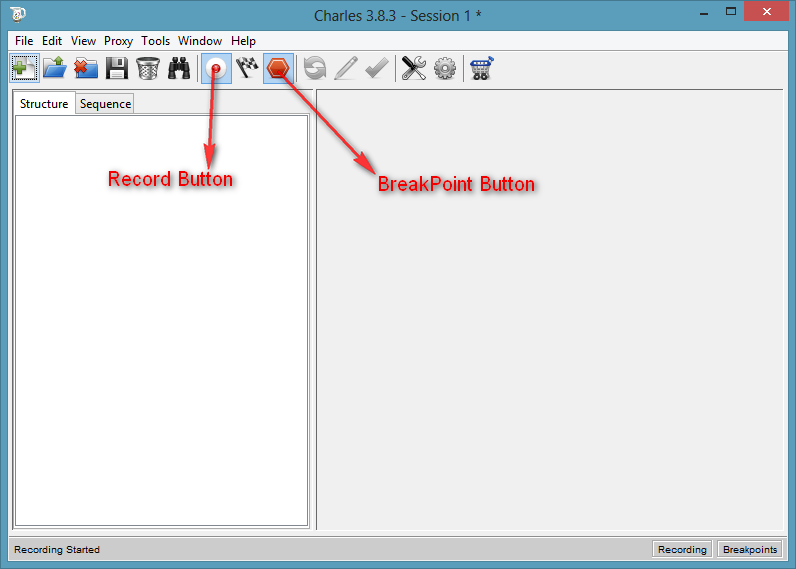
Task: Open Tools via wrench and screwdriver icon
Action: click(x=414, y=68)
